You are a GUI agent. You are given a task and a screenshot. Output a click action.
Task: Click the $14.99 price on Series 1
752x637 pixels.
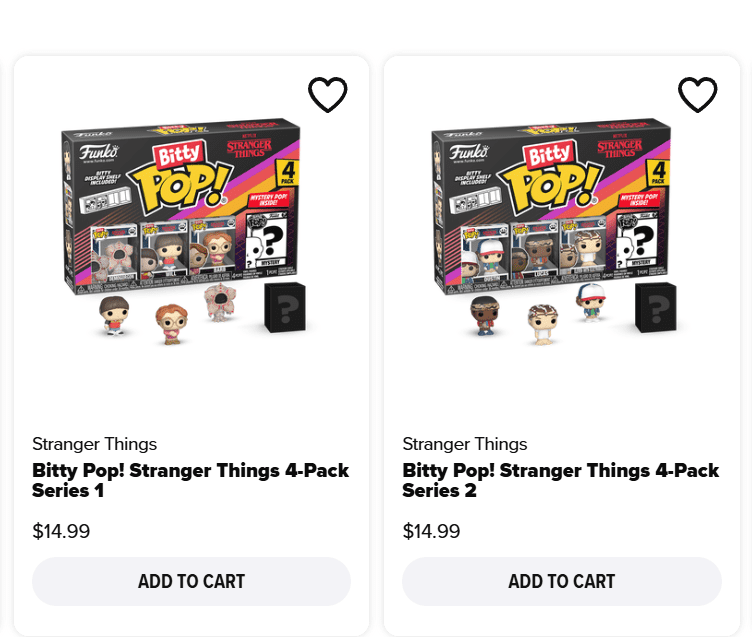tap(61, 531)
